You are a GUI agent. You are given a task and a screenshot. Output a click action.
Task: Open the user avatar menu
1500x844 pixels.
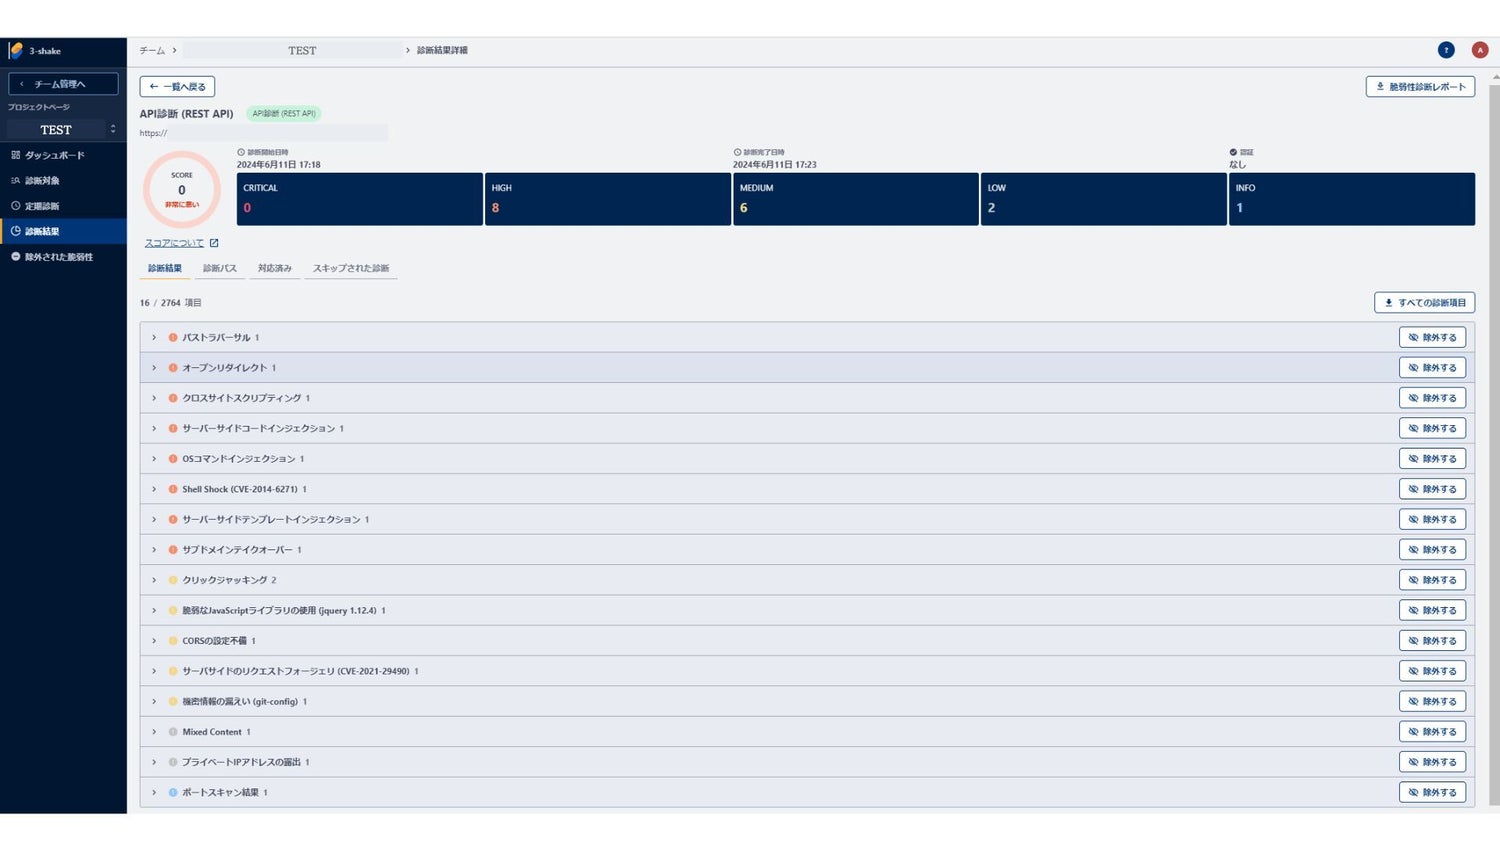coord(1479,50)
